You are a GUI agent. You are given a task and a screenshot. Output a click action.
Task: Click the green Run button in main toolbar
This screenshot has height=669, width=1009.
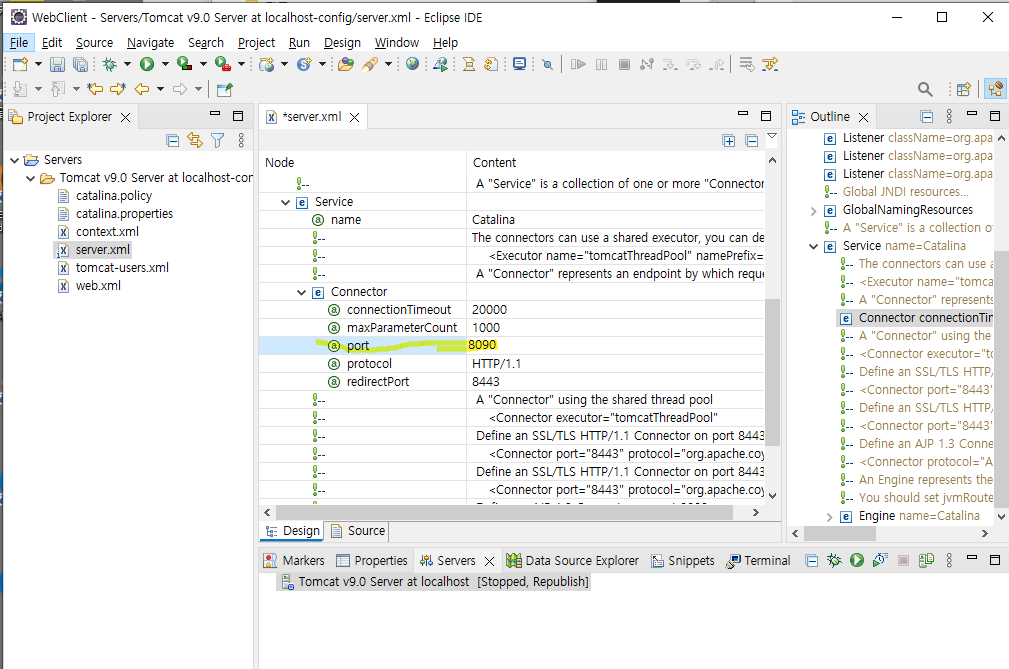click(147, 64)
